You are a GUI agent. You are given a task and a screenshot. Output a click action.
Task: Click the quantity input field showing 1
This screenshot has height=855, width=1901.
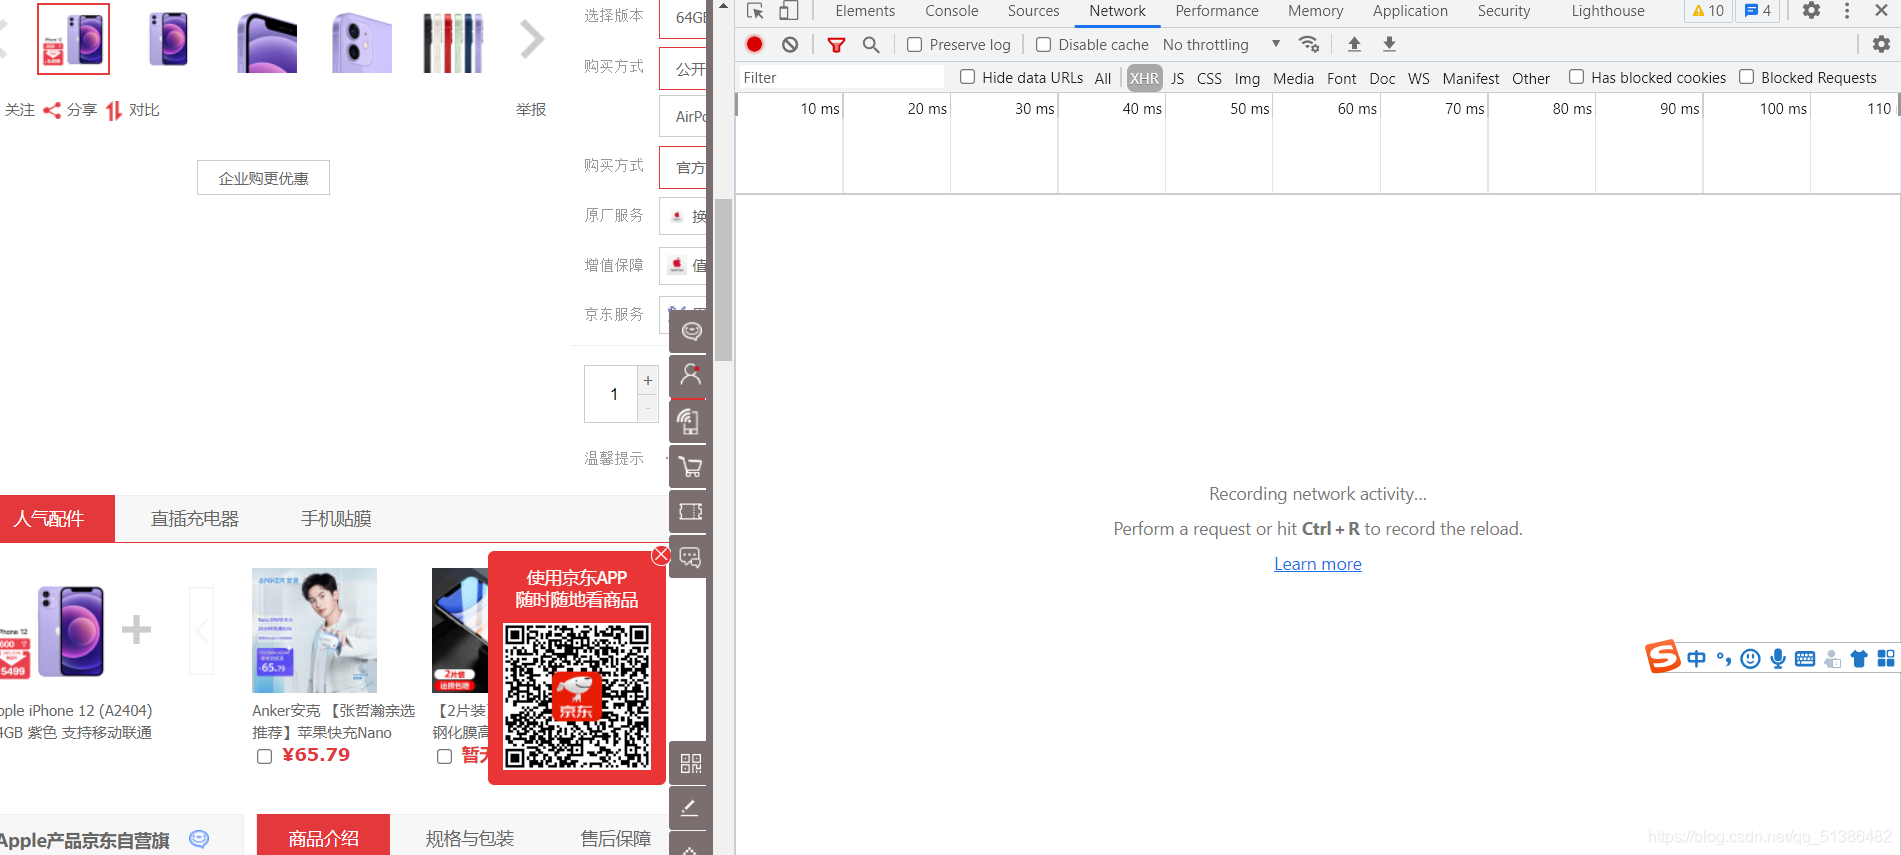click(x=611, y=394)
